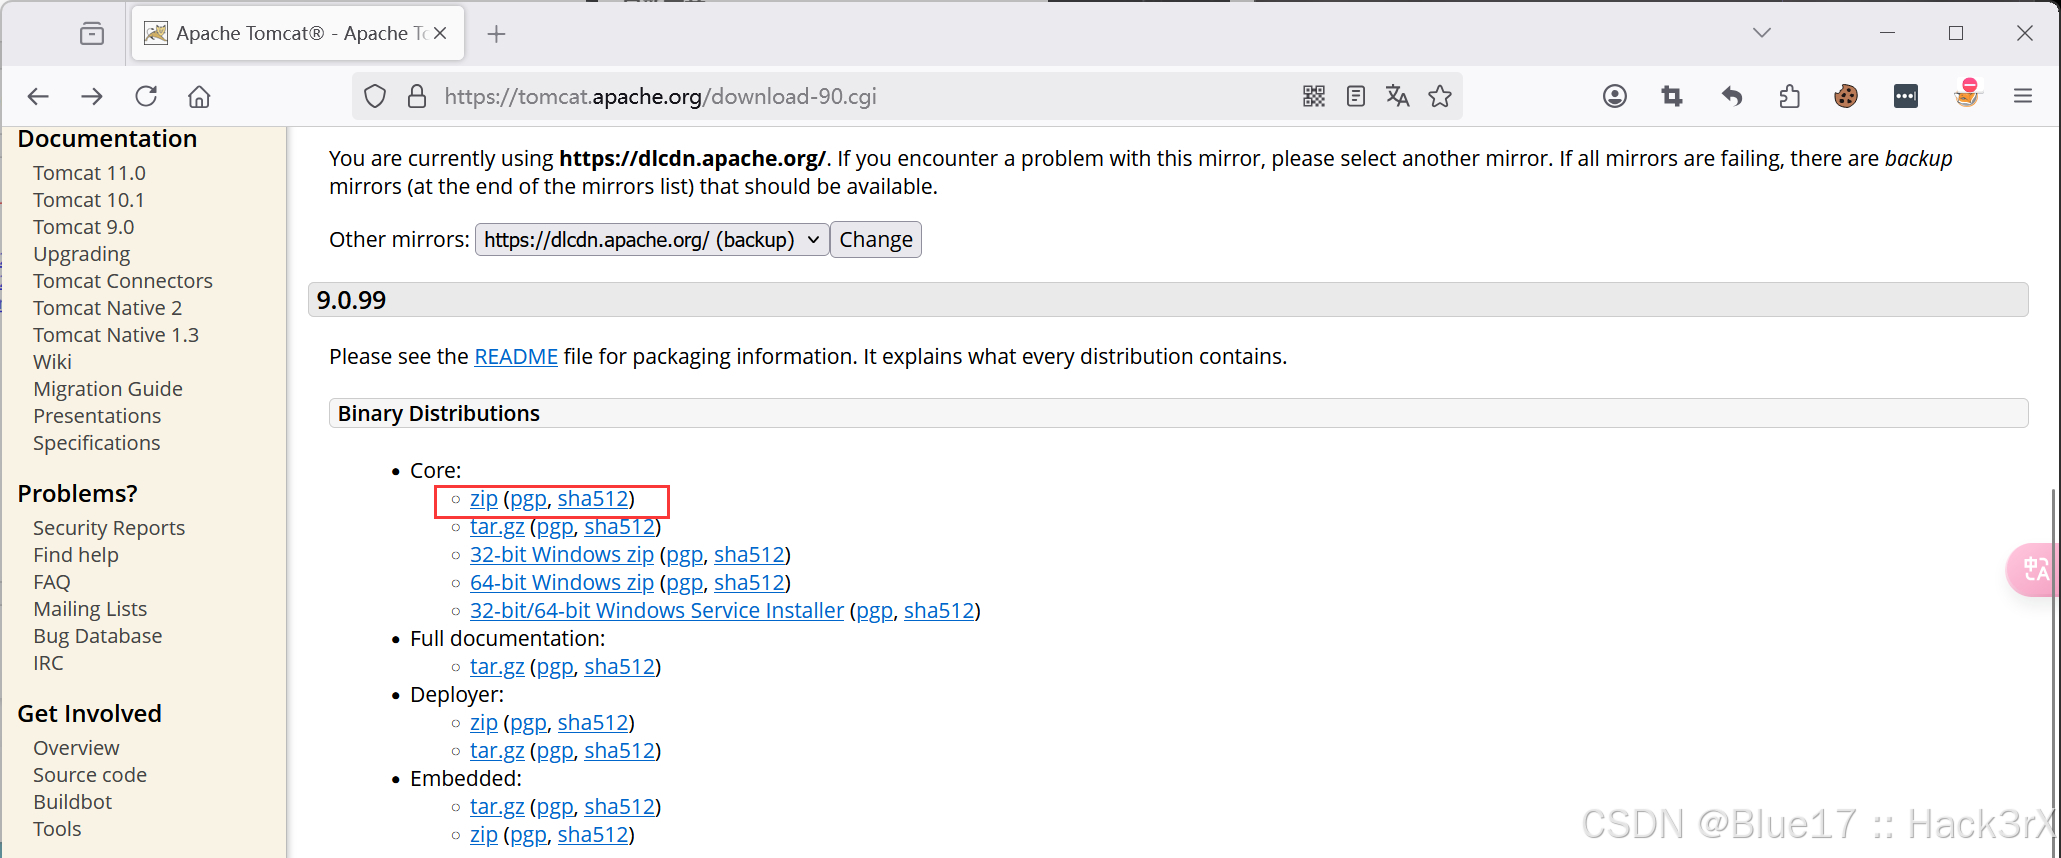Open the dark square extension icon
The image size is (2061, 858).
pyautogui.click(x=1906, y=96)
